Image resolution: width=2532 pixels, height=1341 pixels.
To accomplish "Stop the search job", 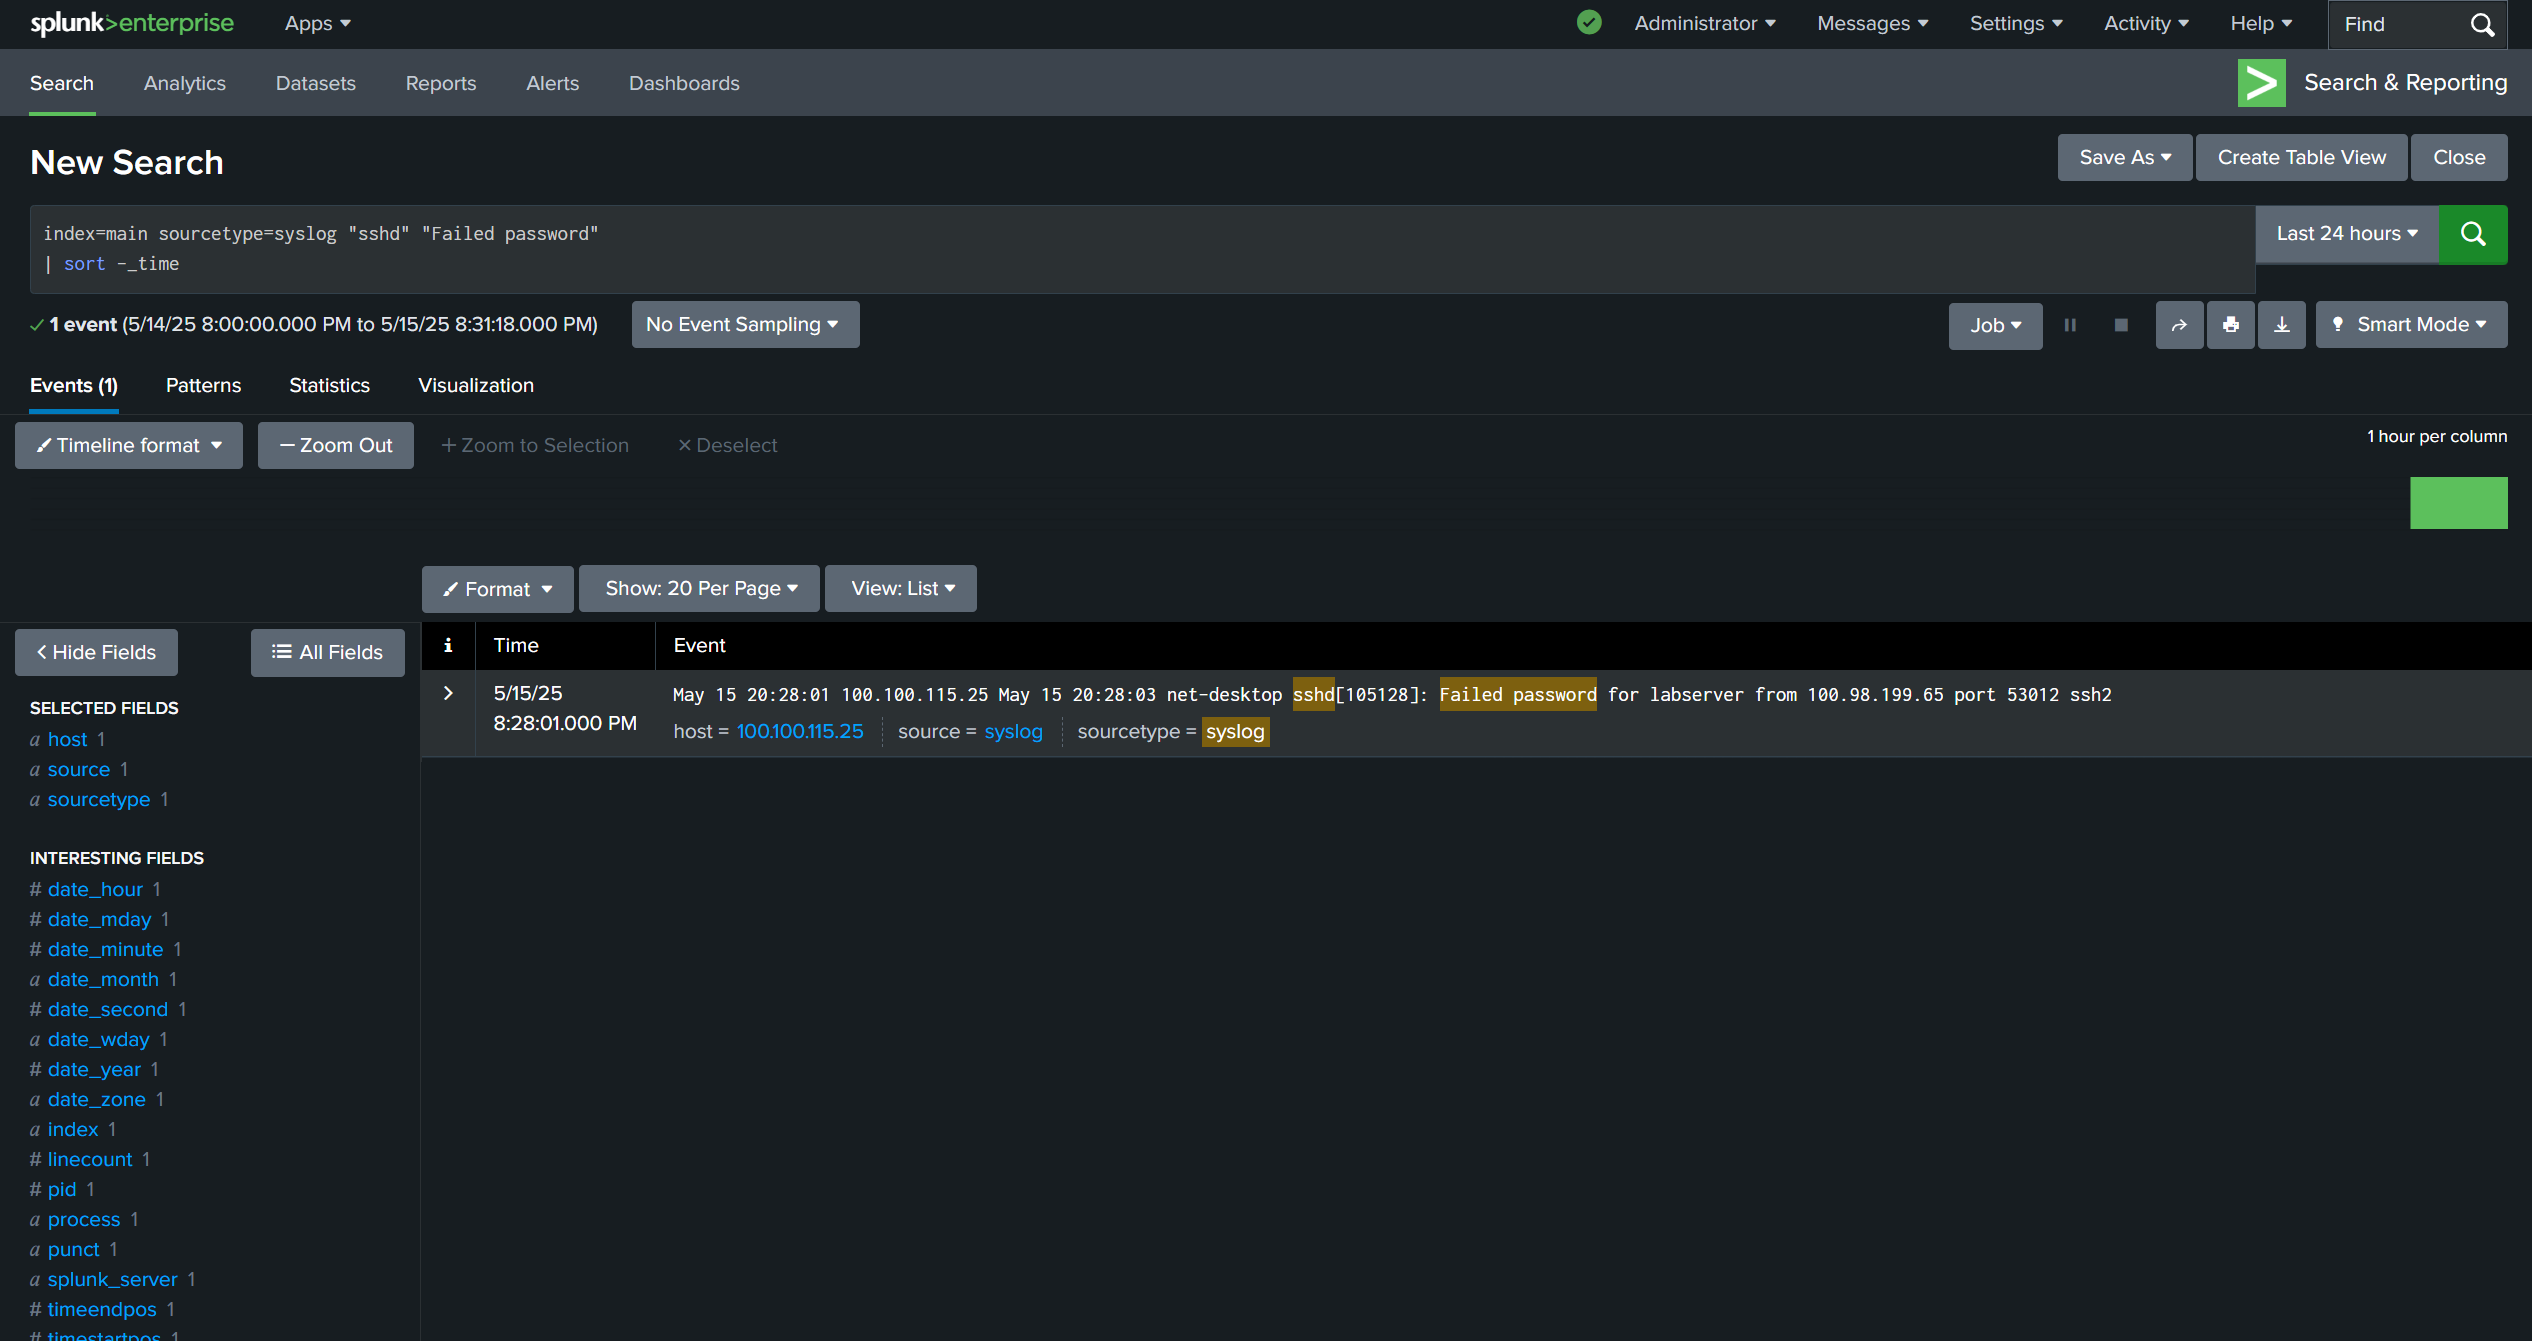I will (x=2120, y=325).
